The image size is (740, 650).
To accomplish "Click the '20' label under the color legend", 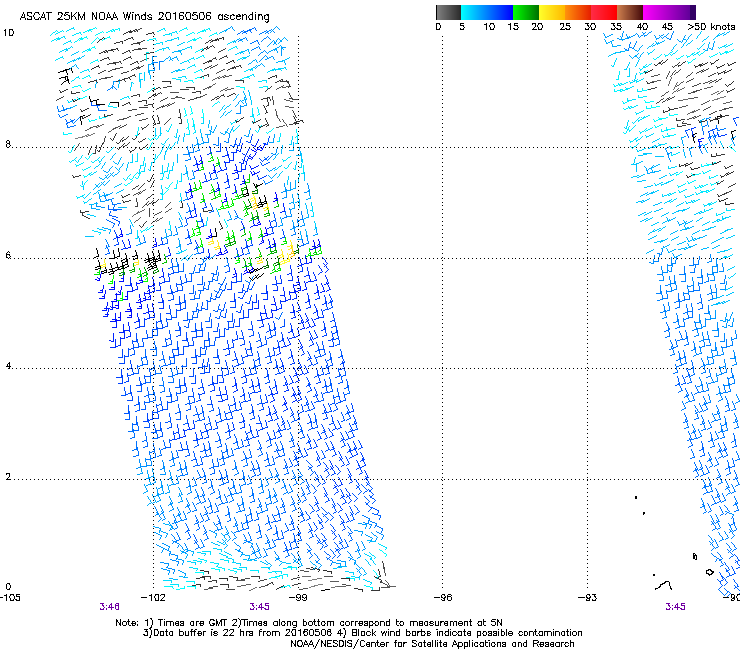I will click(537, 27).
